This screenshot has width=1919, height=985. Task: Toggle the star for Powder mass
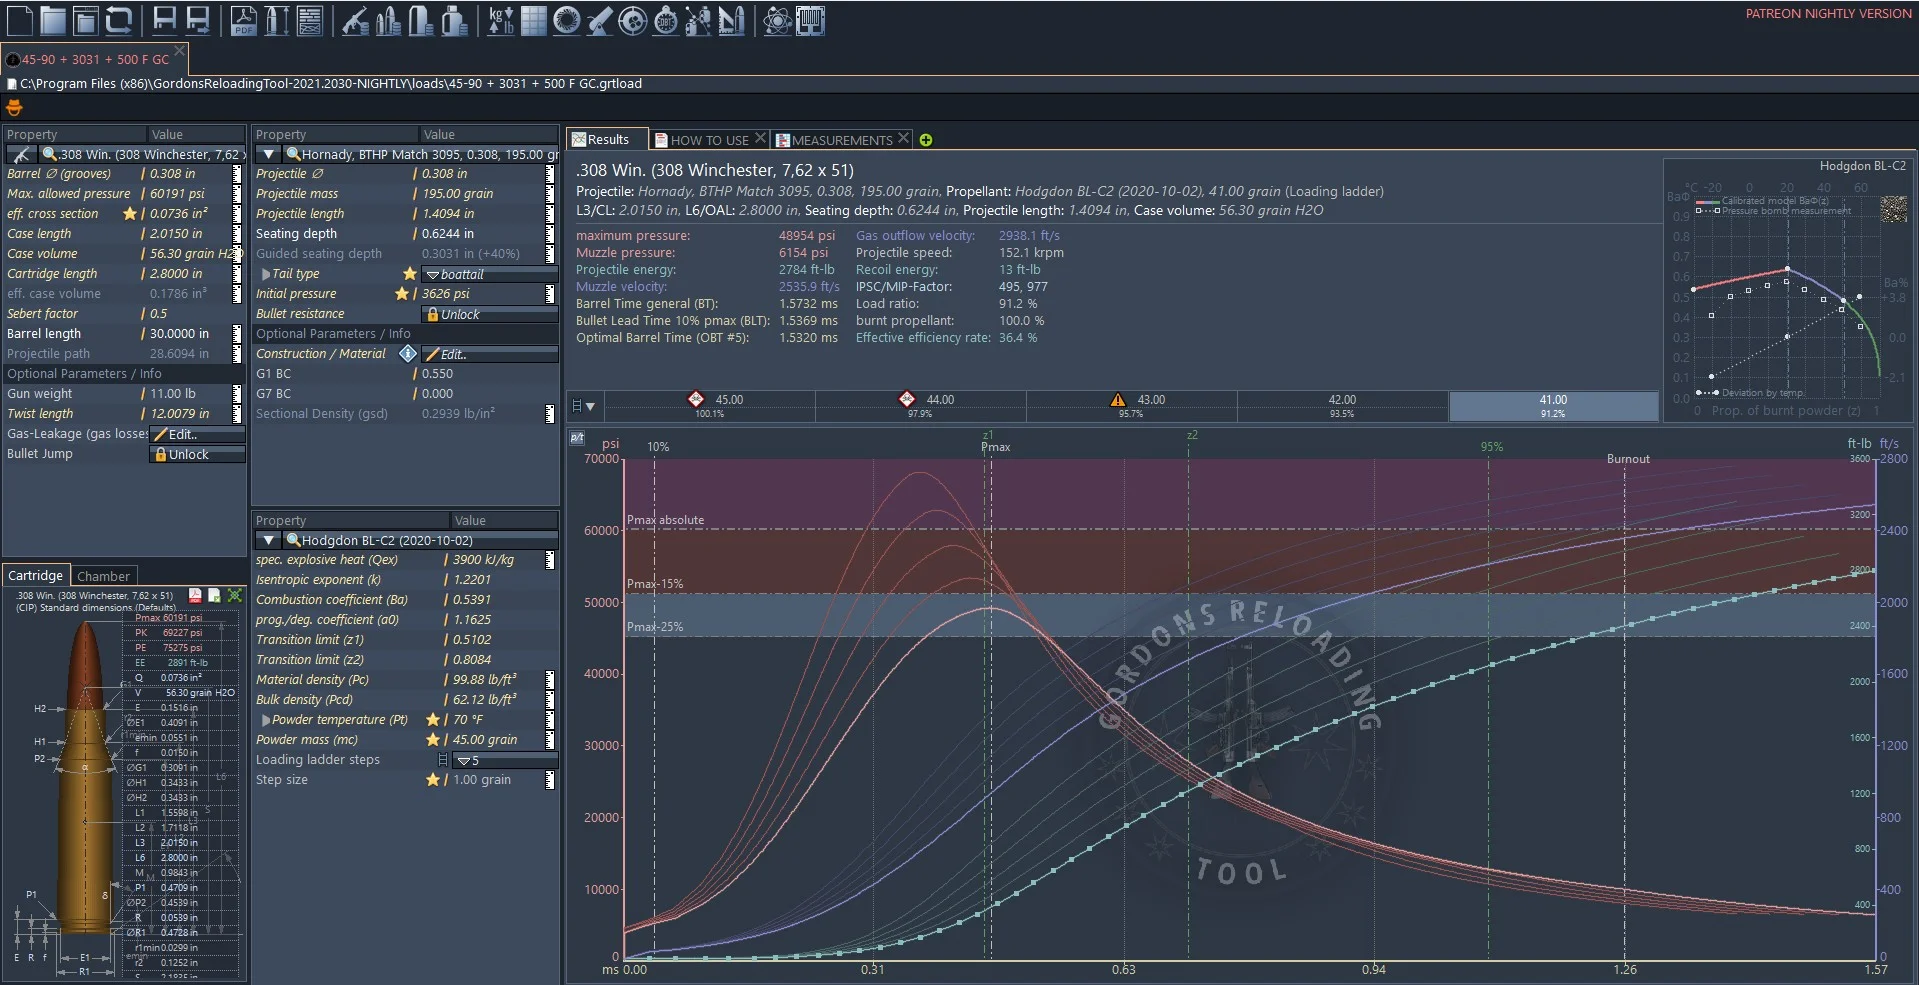433,739
